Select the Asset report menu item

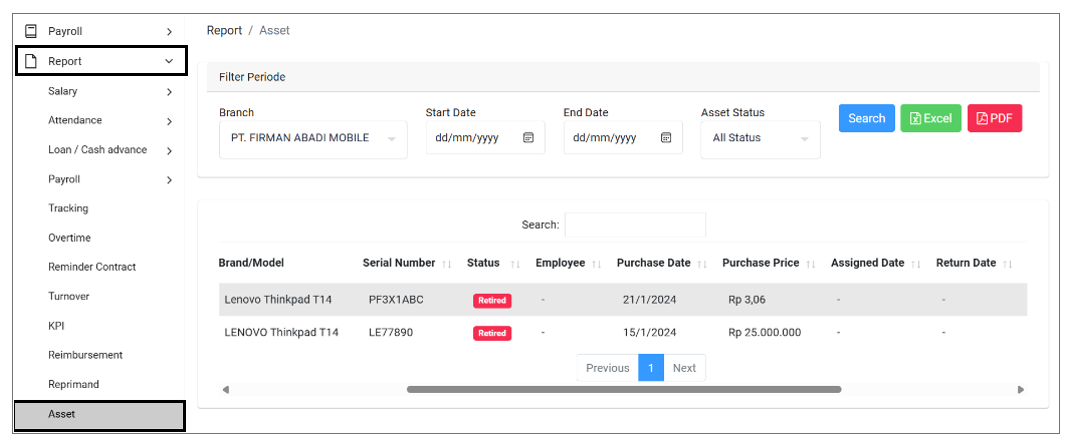click(x=100, y=415)
